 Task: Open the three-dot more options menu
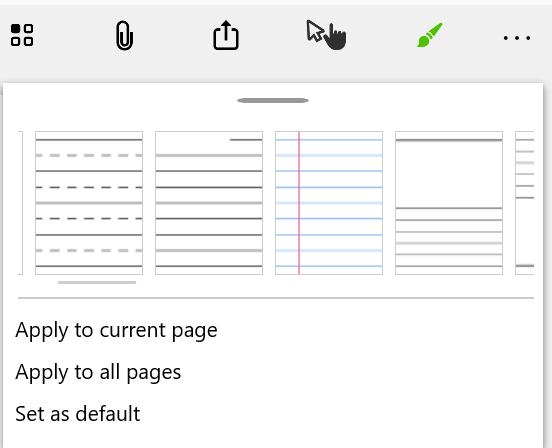click(x=517, y=38)
